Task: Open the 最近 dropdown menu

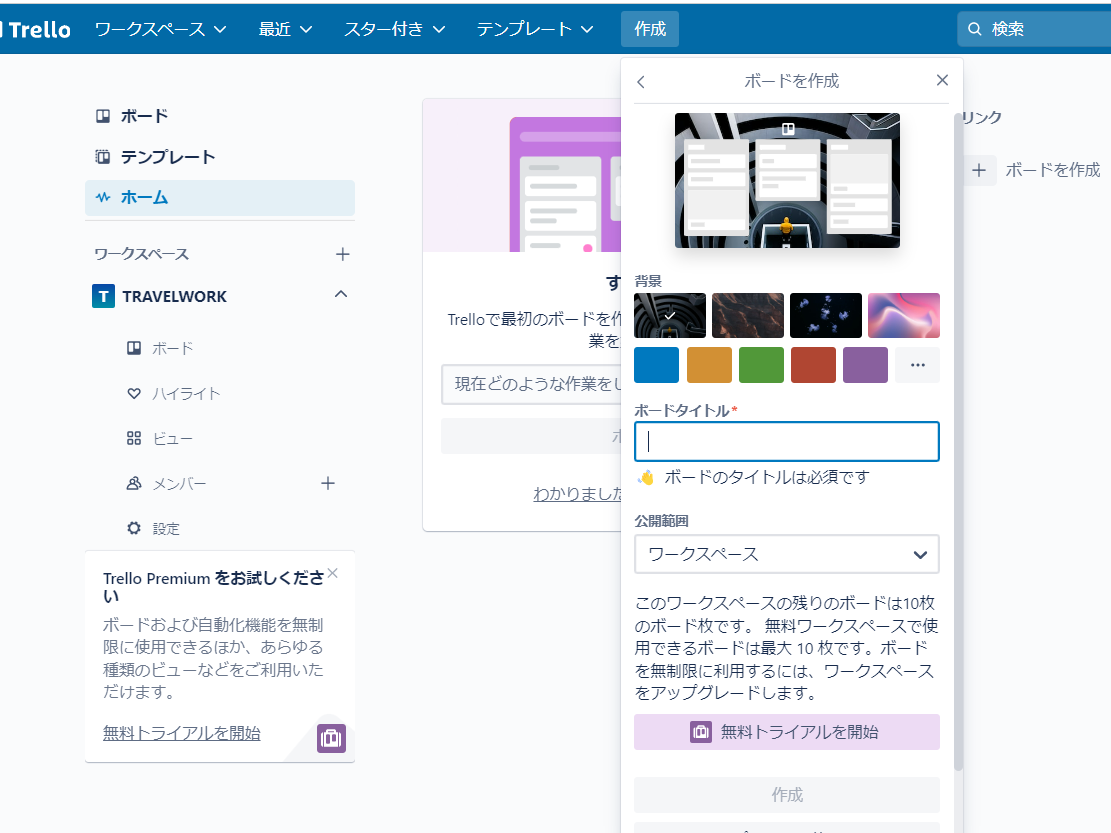Action: coord(285,29)
